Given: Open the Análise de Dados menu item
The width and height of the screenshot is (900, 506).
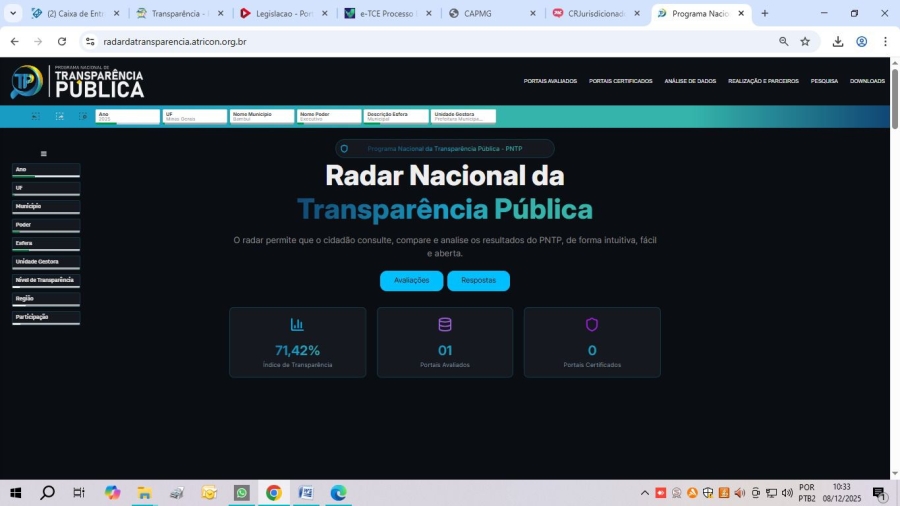Looking at the screenshot, I should [x=690, y=81].
